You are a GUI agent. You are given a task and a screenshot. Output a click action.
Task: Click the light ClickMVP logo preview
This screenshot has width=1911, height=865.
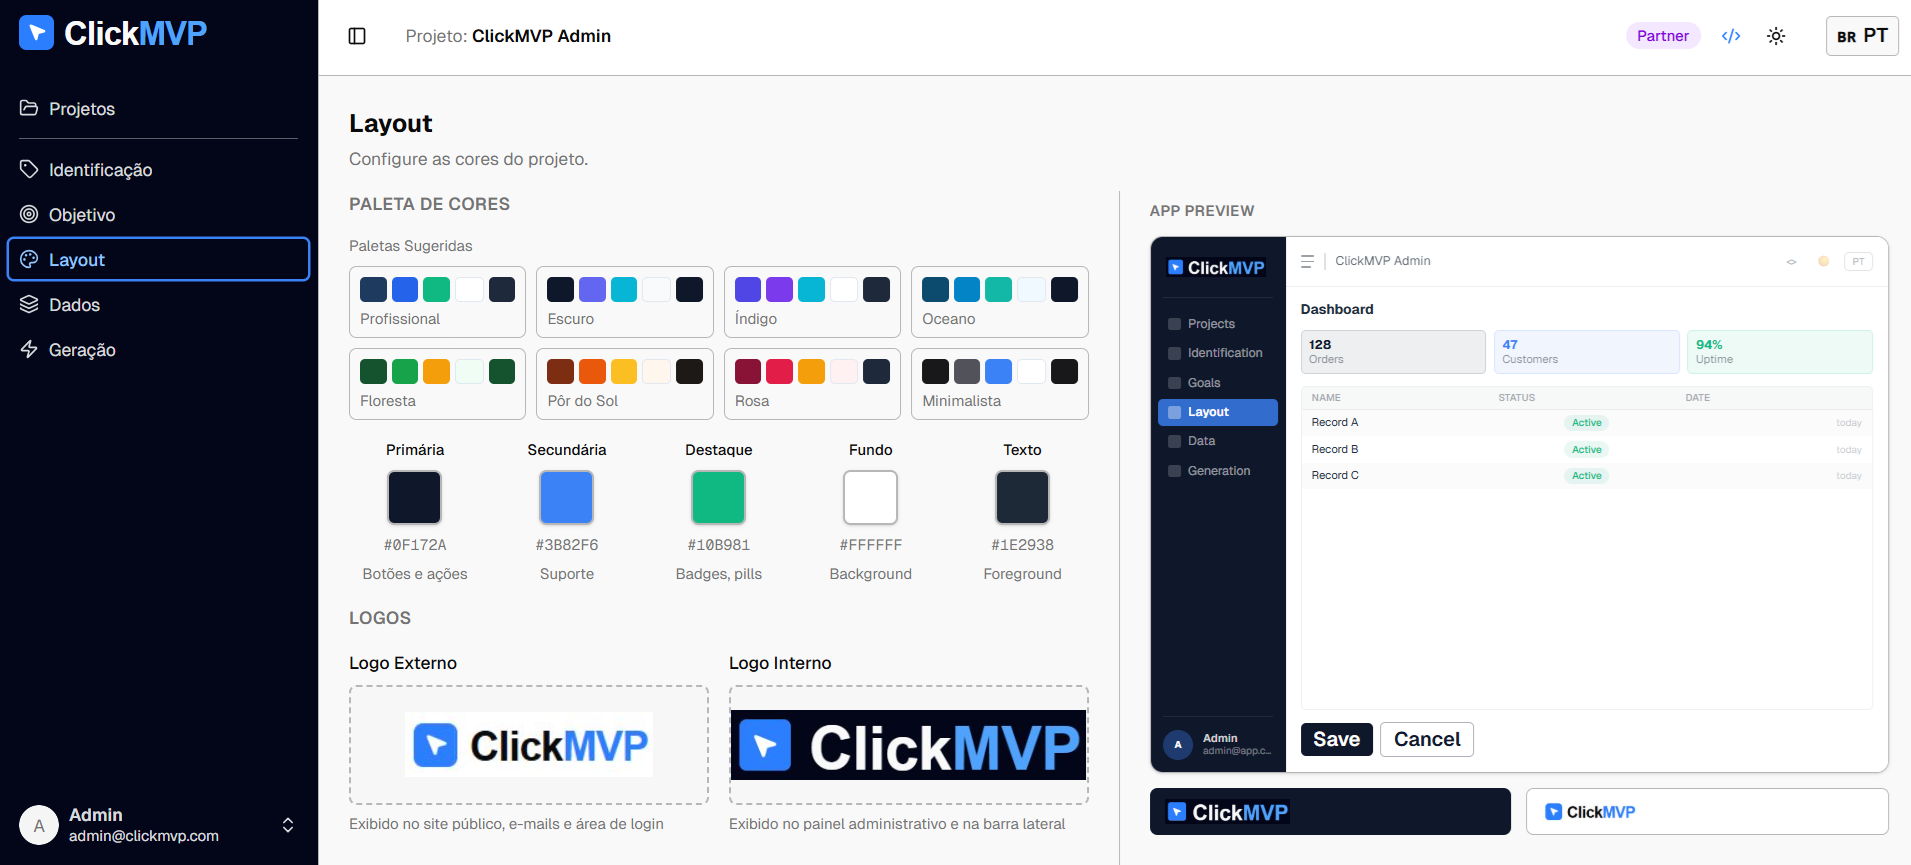tap(1707, 812)
